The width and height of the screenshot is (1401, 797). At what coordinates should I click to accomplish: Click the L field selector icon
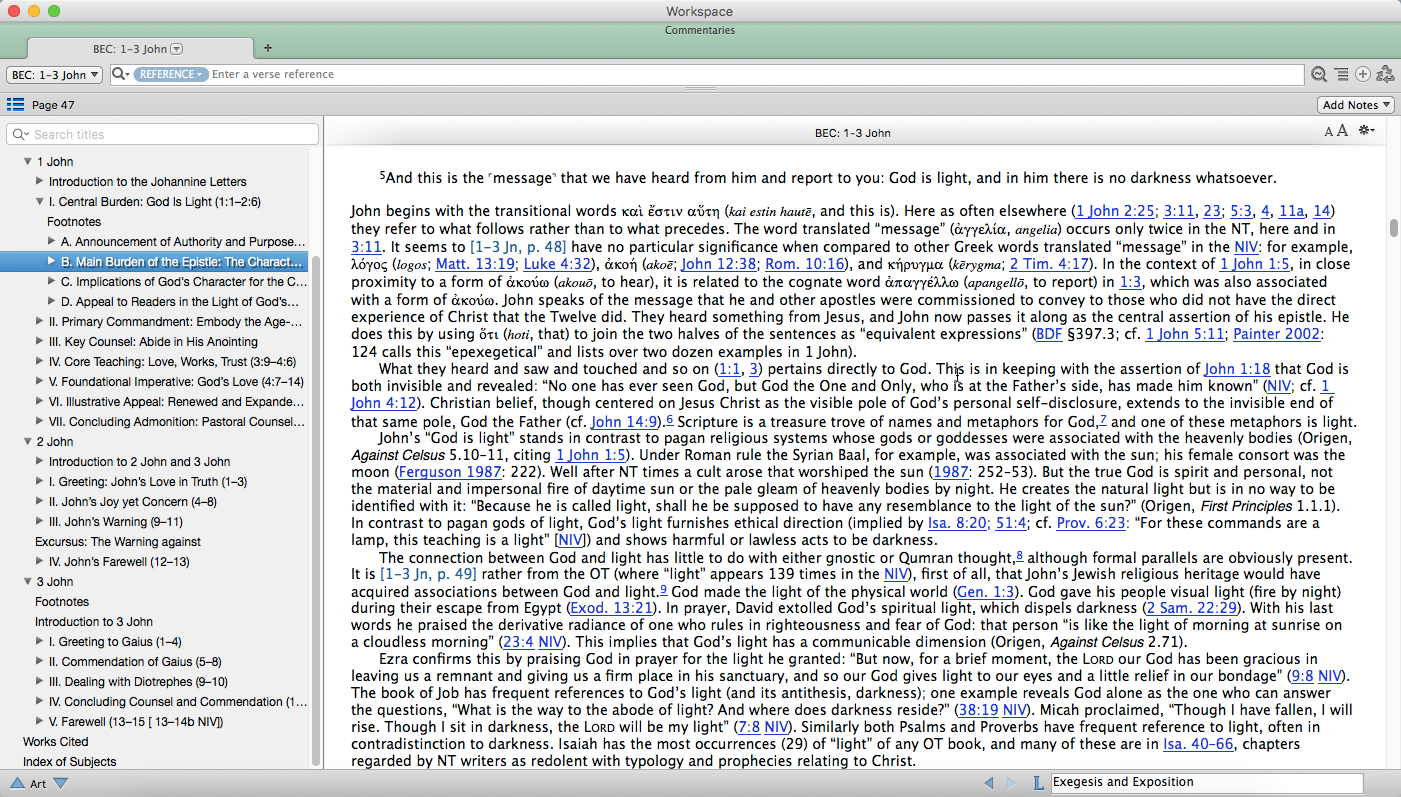coord(1038,783)
